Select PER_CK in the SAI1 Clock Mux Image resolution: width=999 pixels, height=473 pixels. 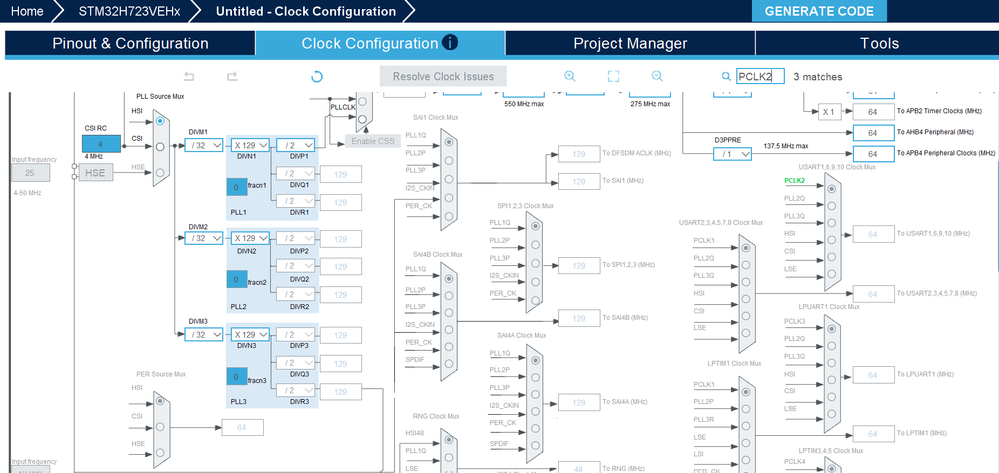pos(449,216)
